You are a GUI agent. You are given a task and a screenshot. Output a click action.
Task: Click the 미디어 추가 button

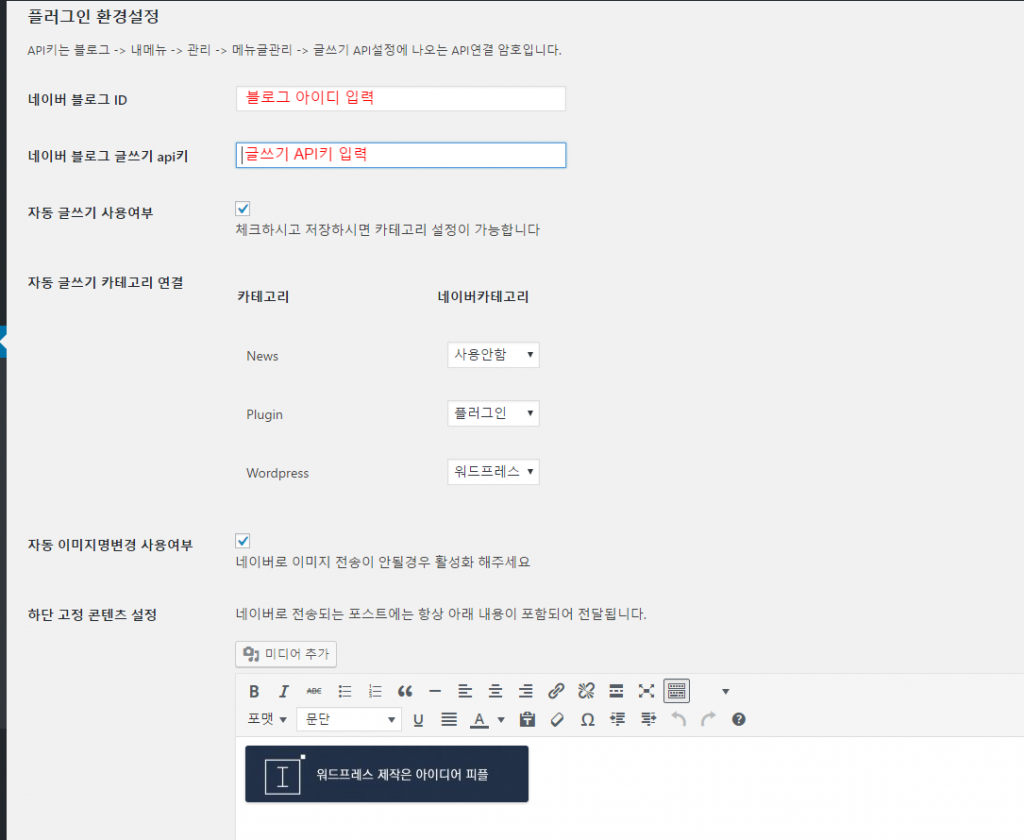286,654
